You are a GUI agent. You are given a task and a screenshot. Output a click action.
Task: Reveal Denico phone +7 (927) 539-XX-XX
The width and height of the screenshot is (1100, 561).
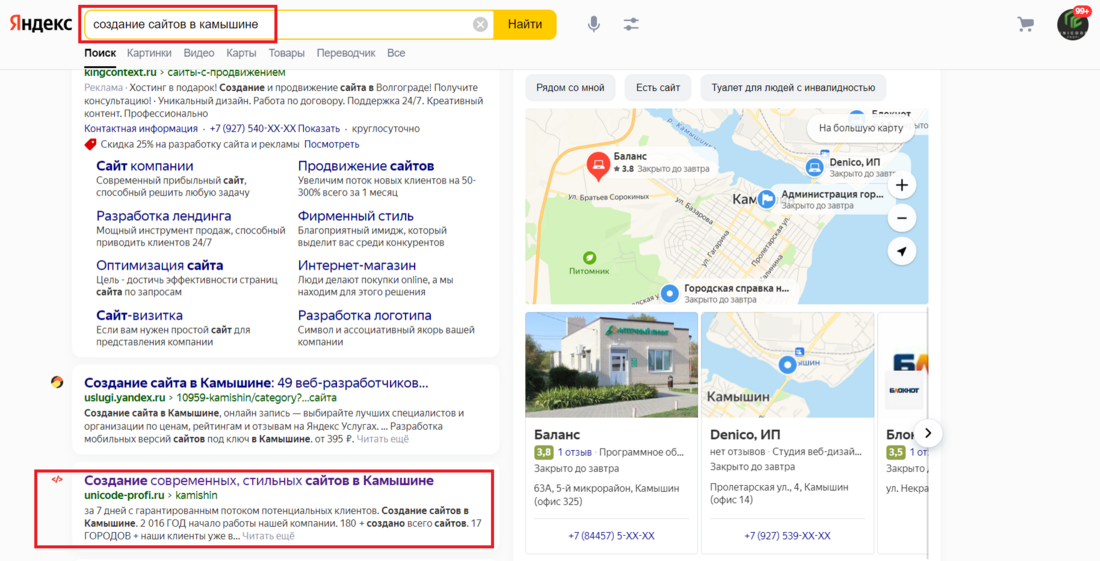(787, 536)
